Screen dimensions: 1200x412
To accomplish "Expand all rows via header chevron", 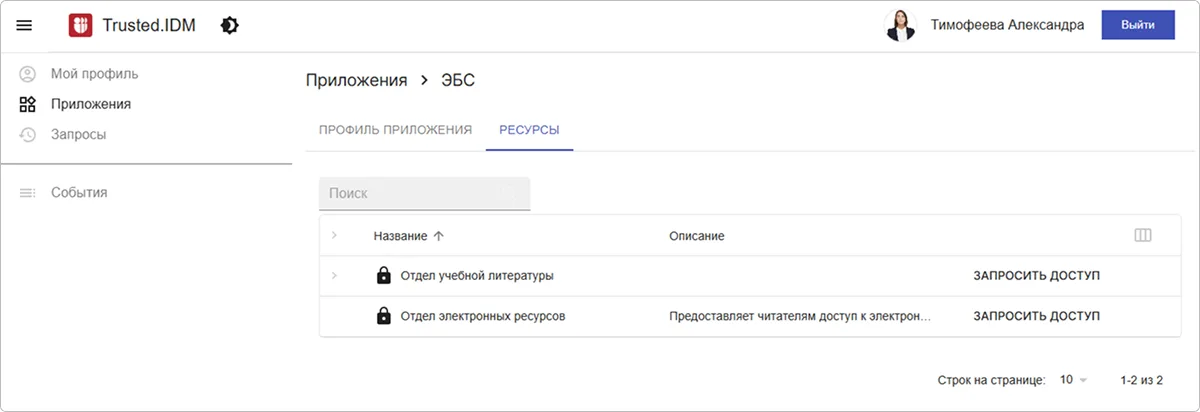I will click(x=334, y=236).
